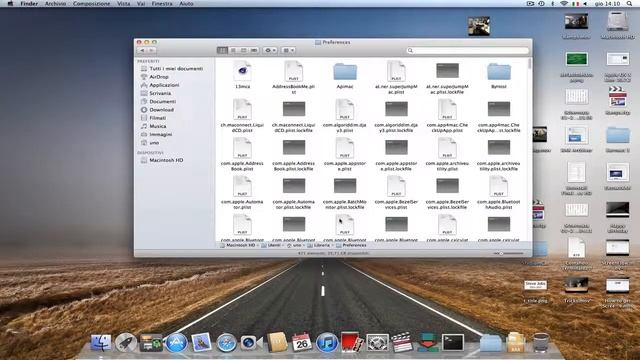
Task: Open Mission Control in the Dock
Action: coord(151,342)
